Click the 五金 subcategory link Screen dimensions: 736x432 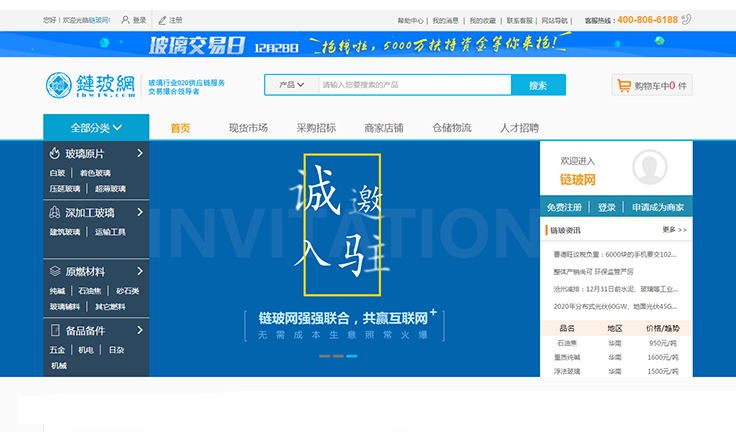[x=57, y=350]
